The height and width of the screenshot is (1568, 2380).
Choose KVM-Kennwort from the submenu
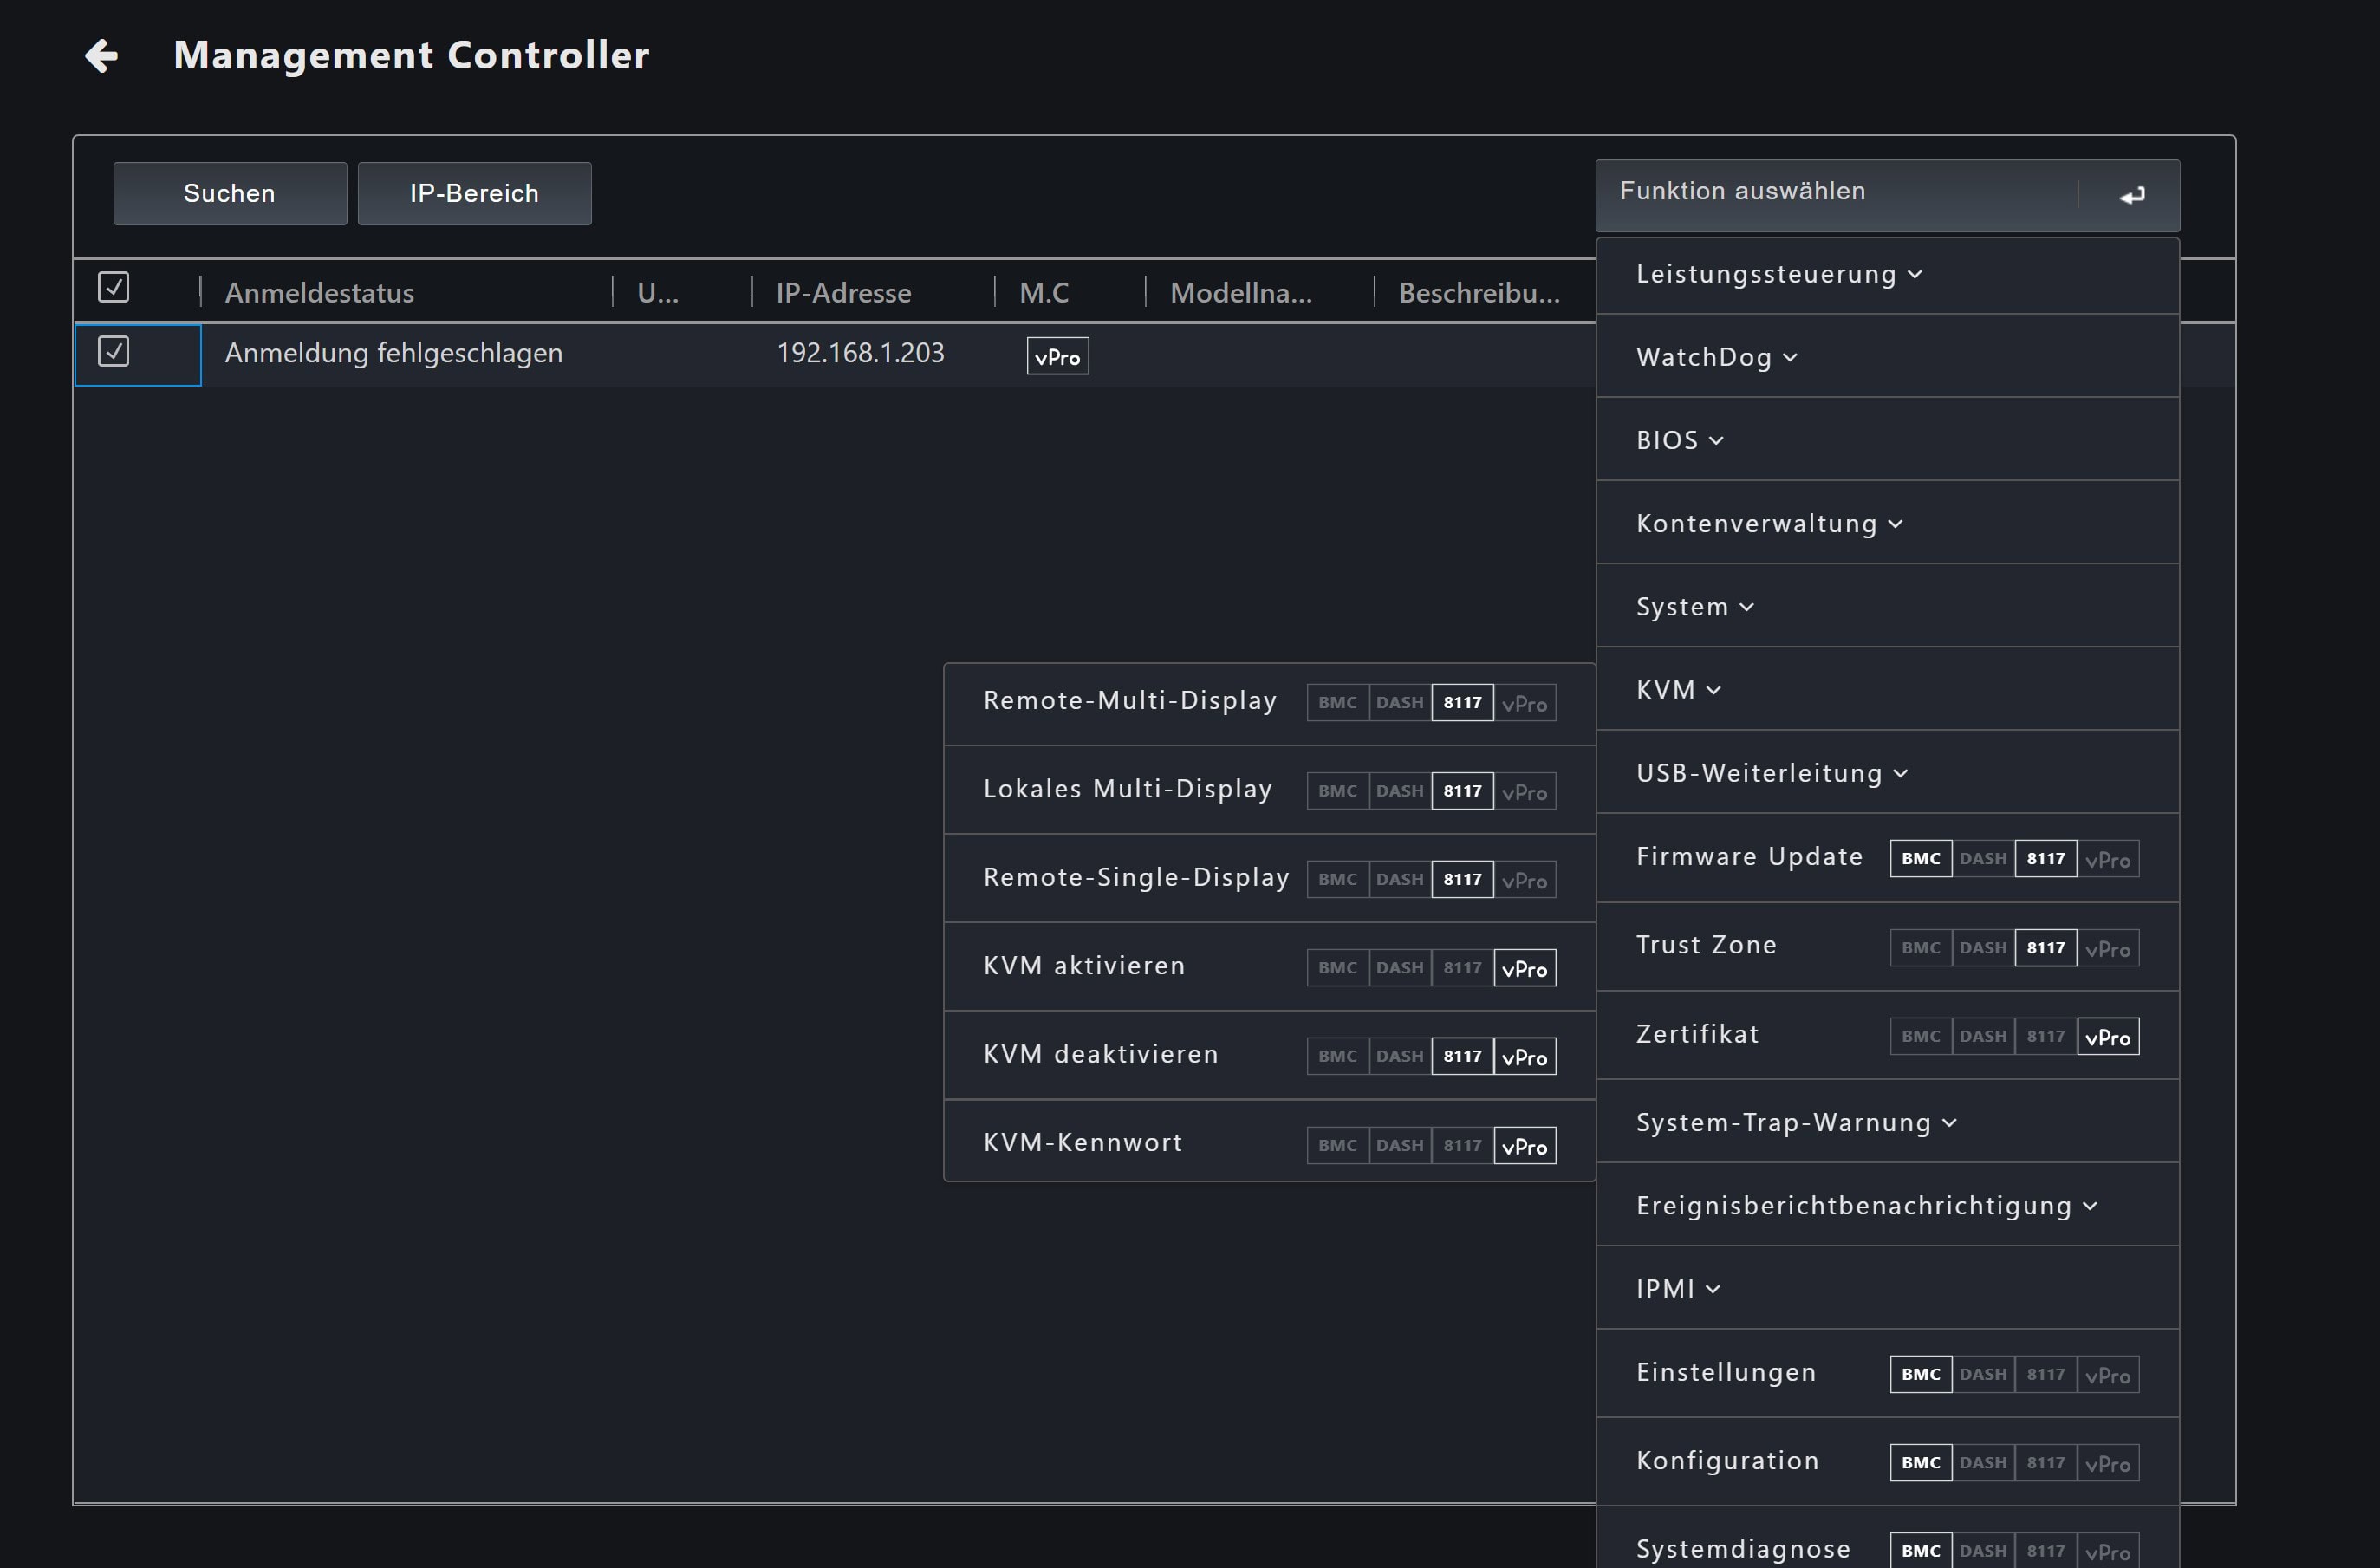coord(1083,1143)
